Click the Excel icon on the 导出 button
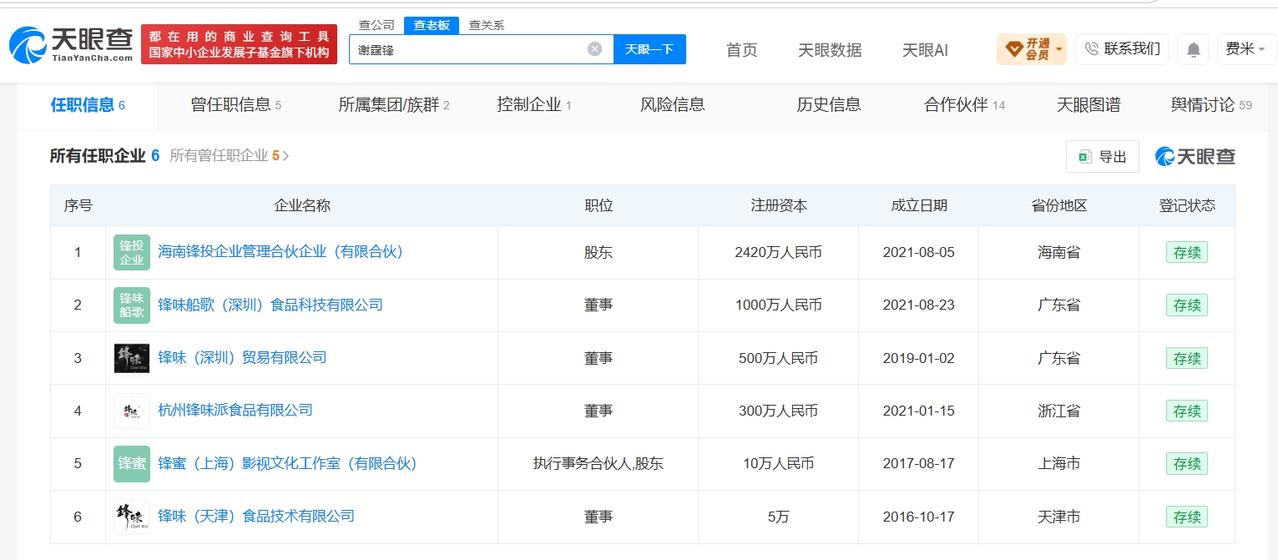 coord(1085,157)
